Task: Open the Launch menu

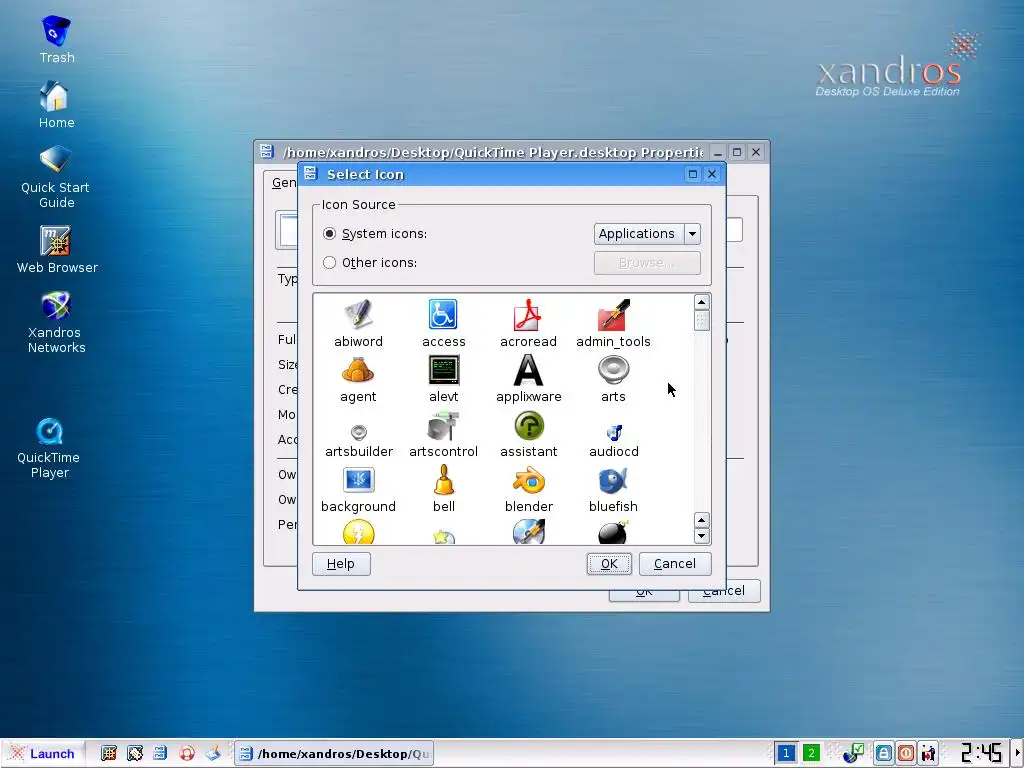Action: pos(43,754)
